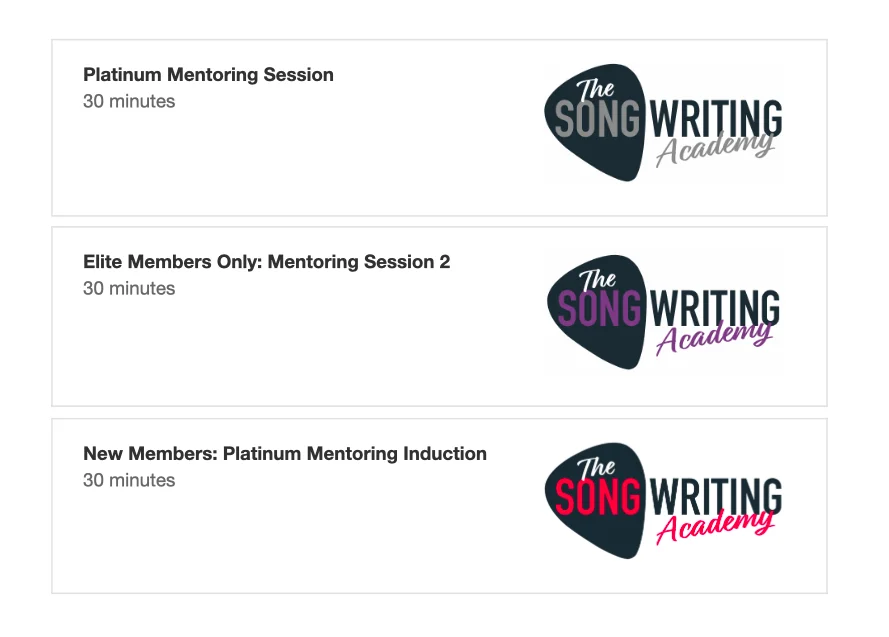Click the grey 'Academy' script text
The image size is (889, 637).
(x=715, y=150)
